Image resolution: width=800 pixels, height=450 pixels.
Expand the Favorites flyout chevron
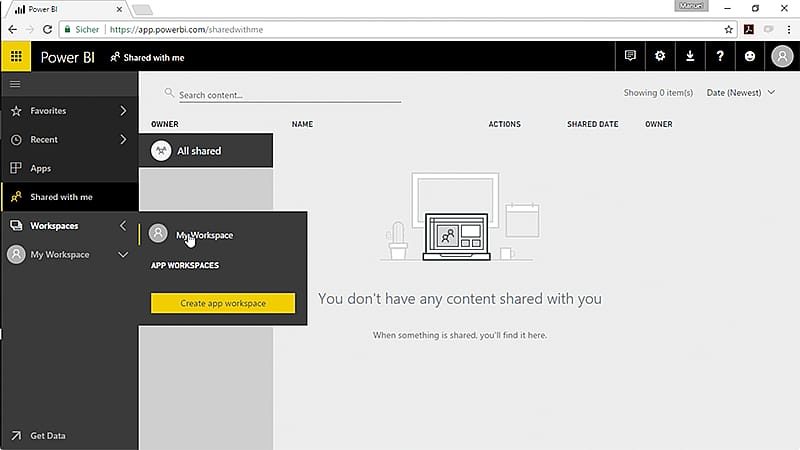[x=123, y=111]
